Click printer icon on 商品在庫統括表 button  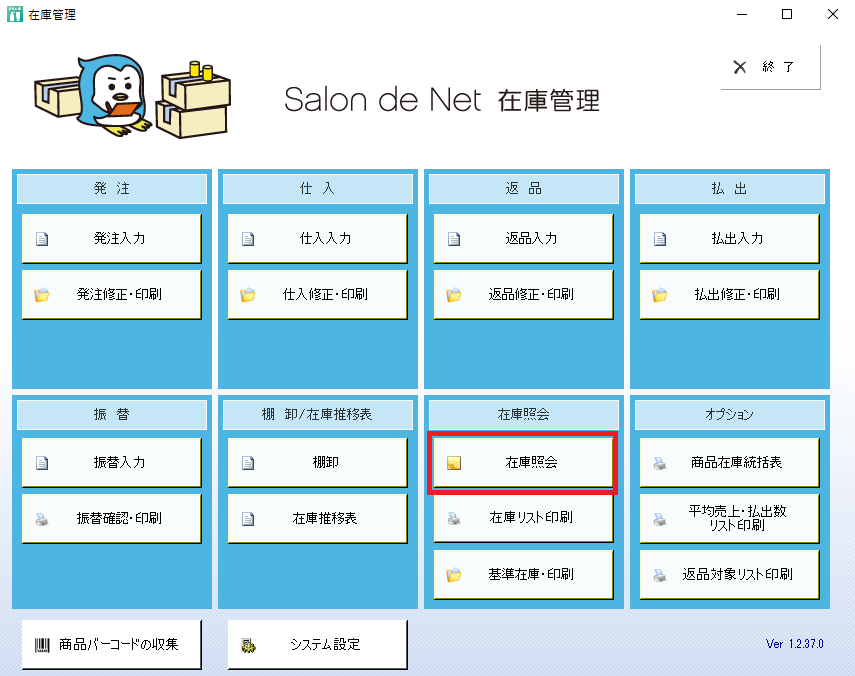[660, 463]
